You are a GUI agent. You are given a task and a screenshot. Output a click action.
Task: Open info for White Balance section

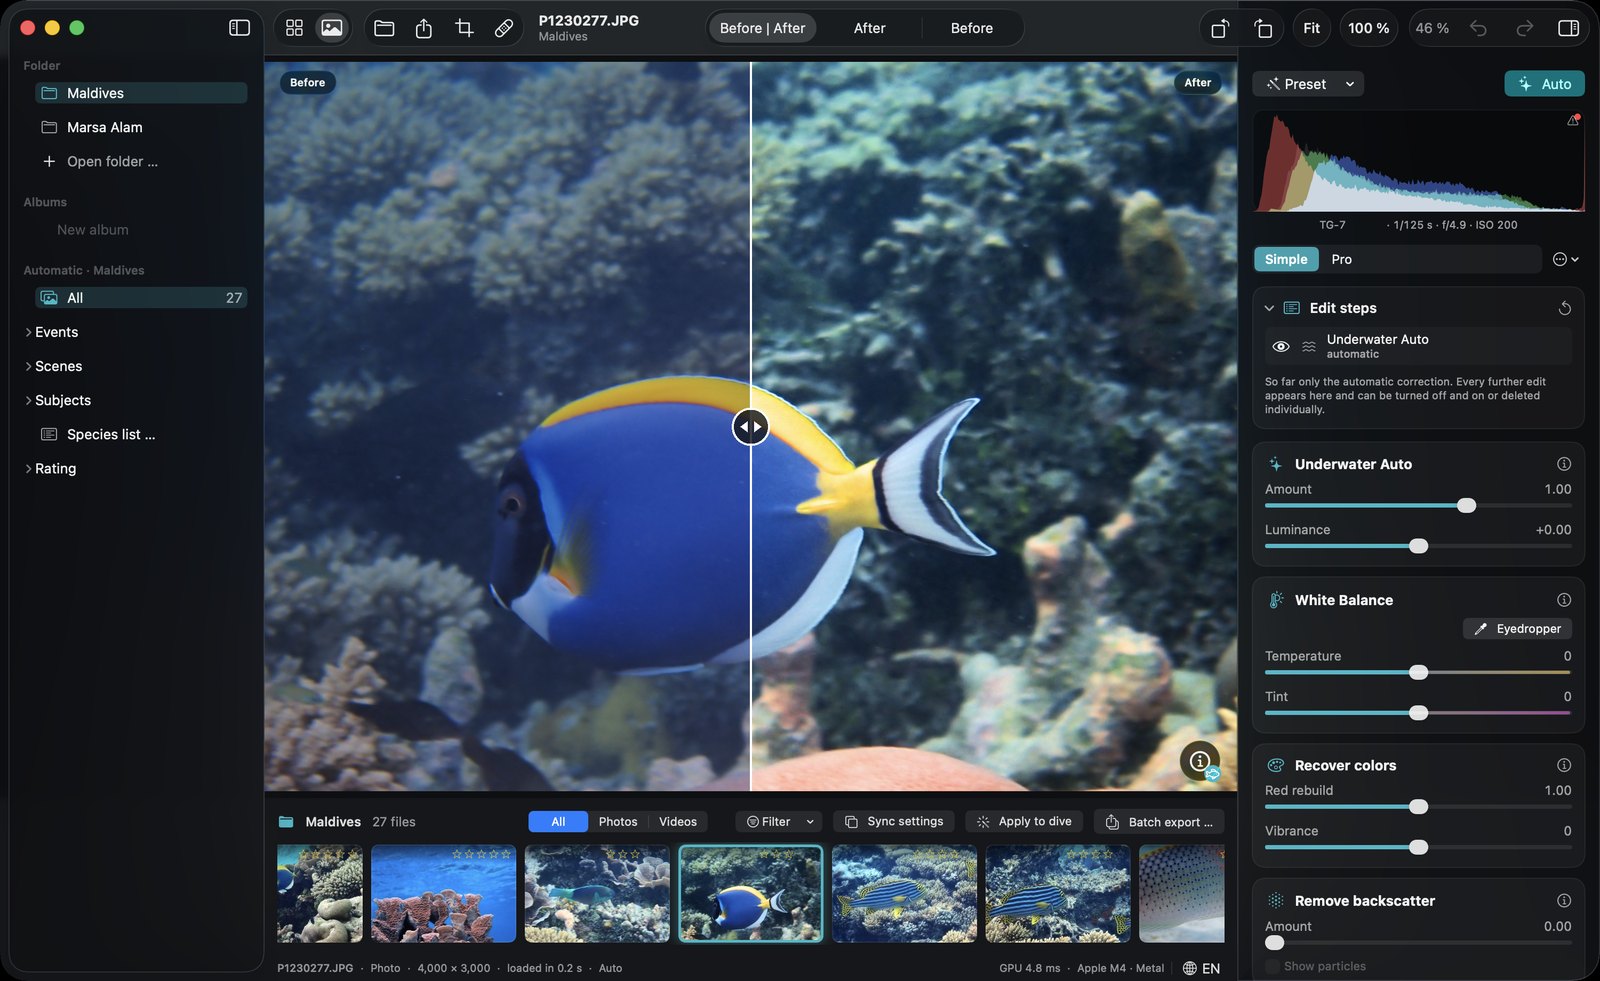[x=1564, y=600]
